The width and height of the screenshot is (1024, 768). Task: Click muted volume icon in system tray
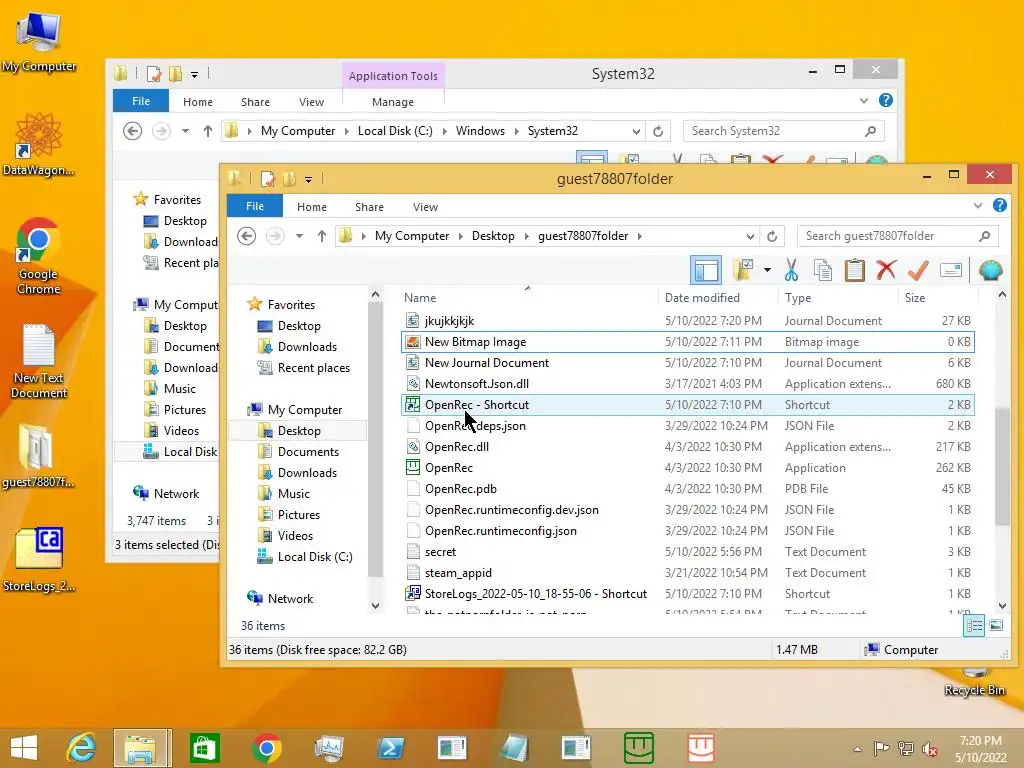[930, 749]
